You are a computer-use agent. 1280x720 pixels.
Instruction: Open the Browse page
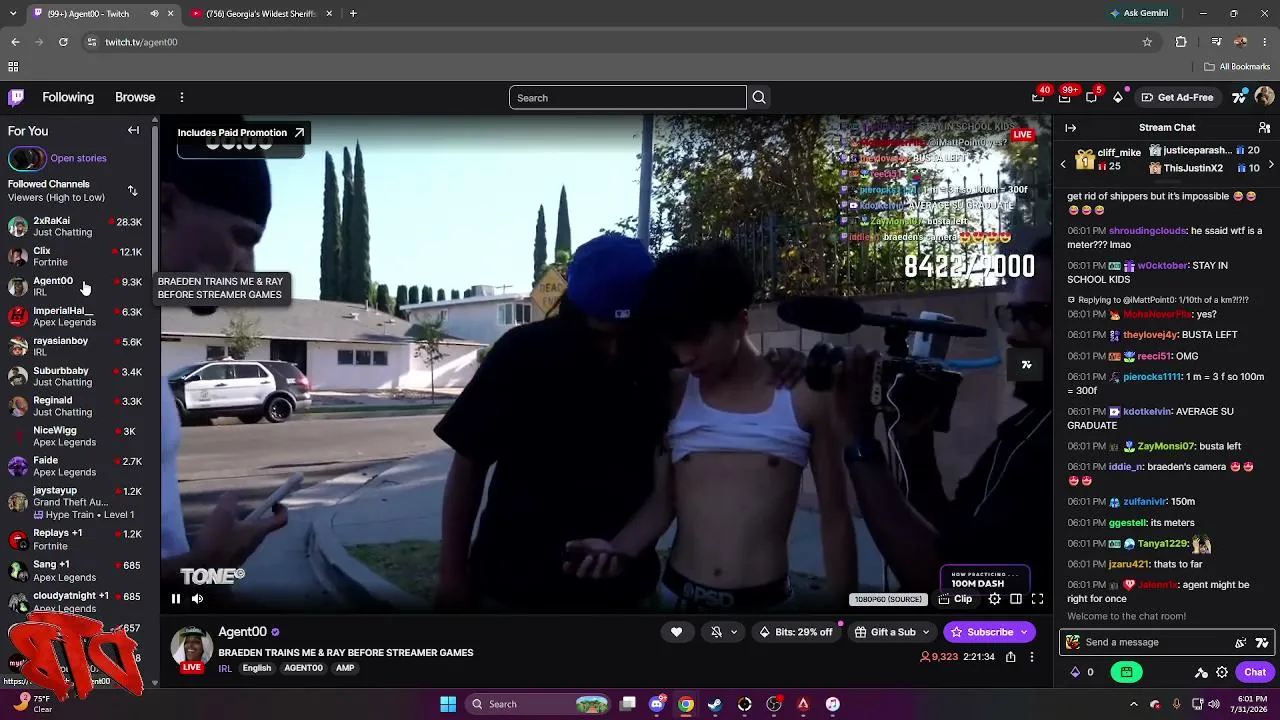(135, 97)
